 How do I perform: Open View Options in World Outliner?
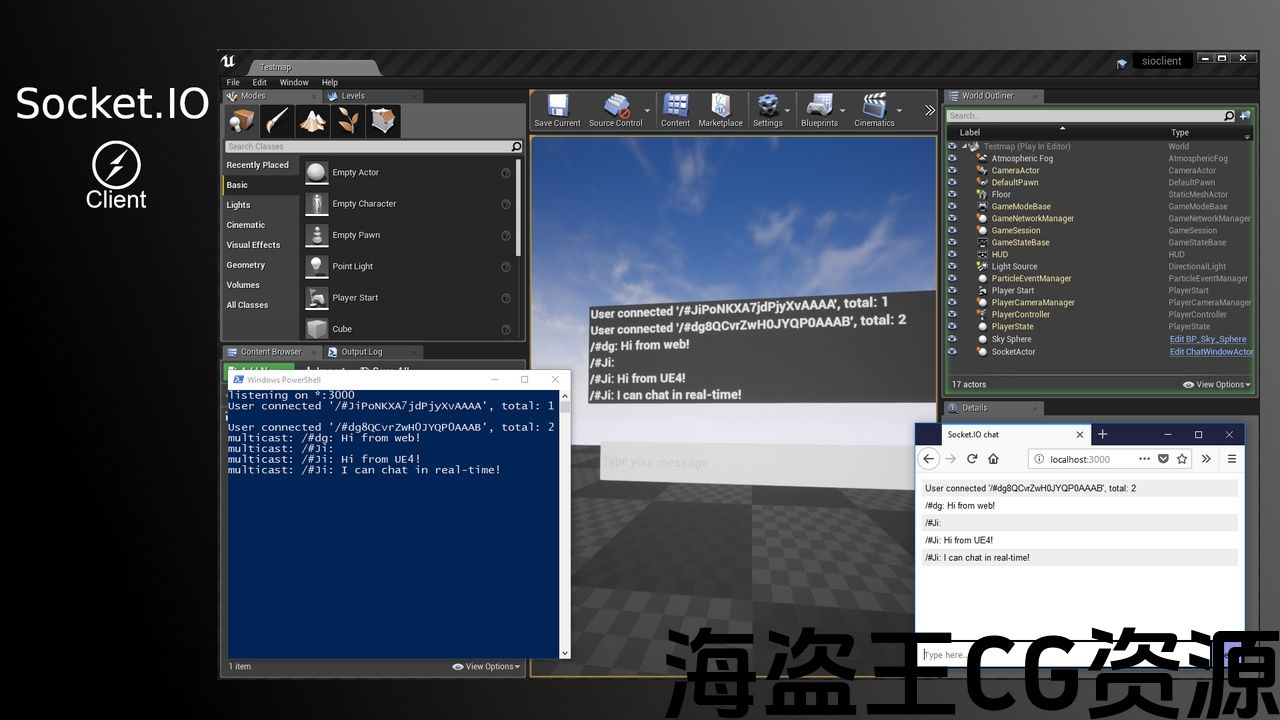[1216, 384]
